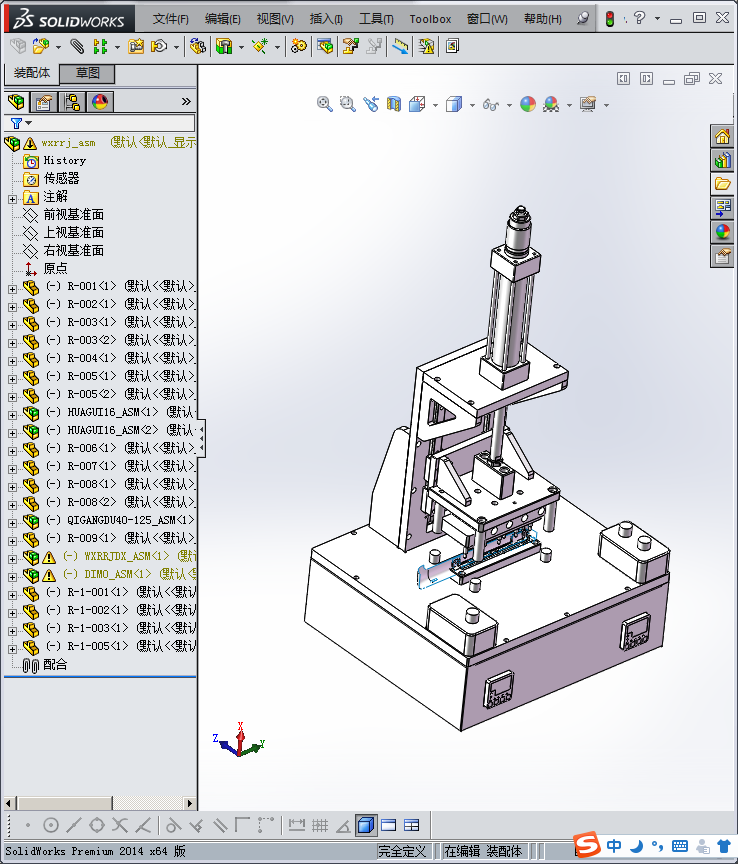The image size is (738, 864).
Task: Switch to the 草图 tab
Action: 87,73
